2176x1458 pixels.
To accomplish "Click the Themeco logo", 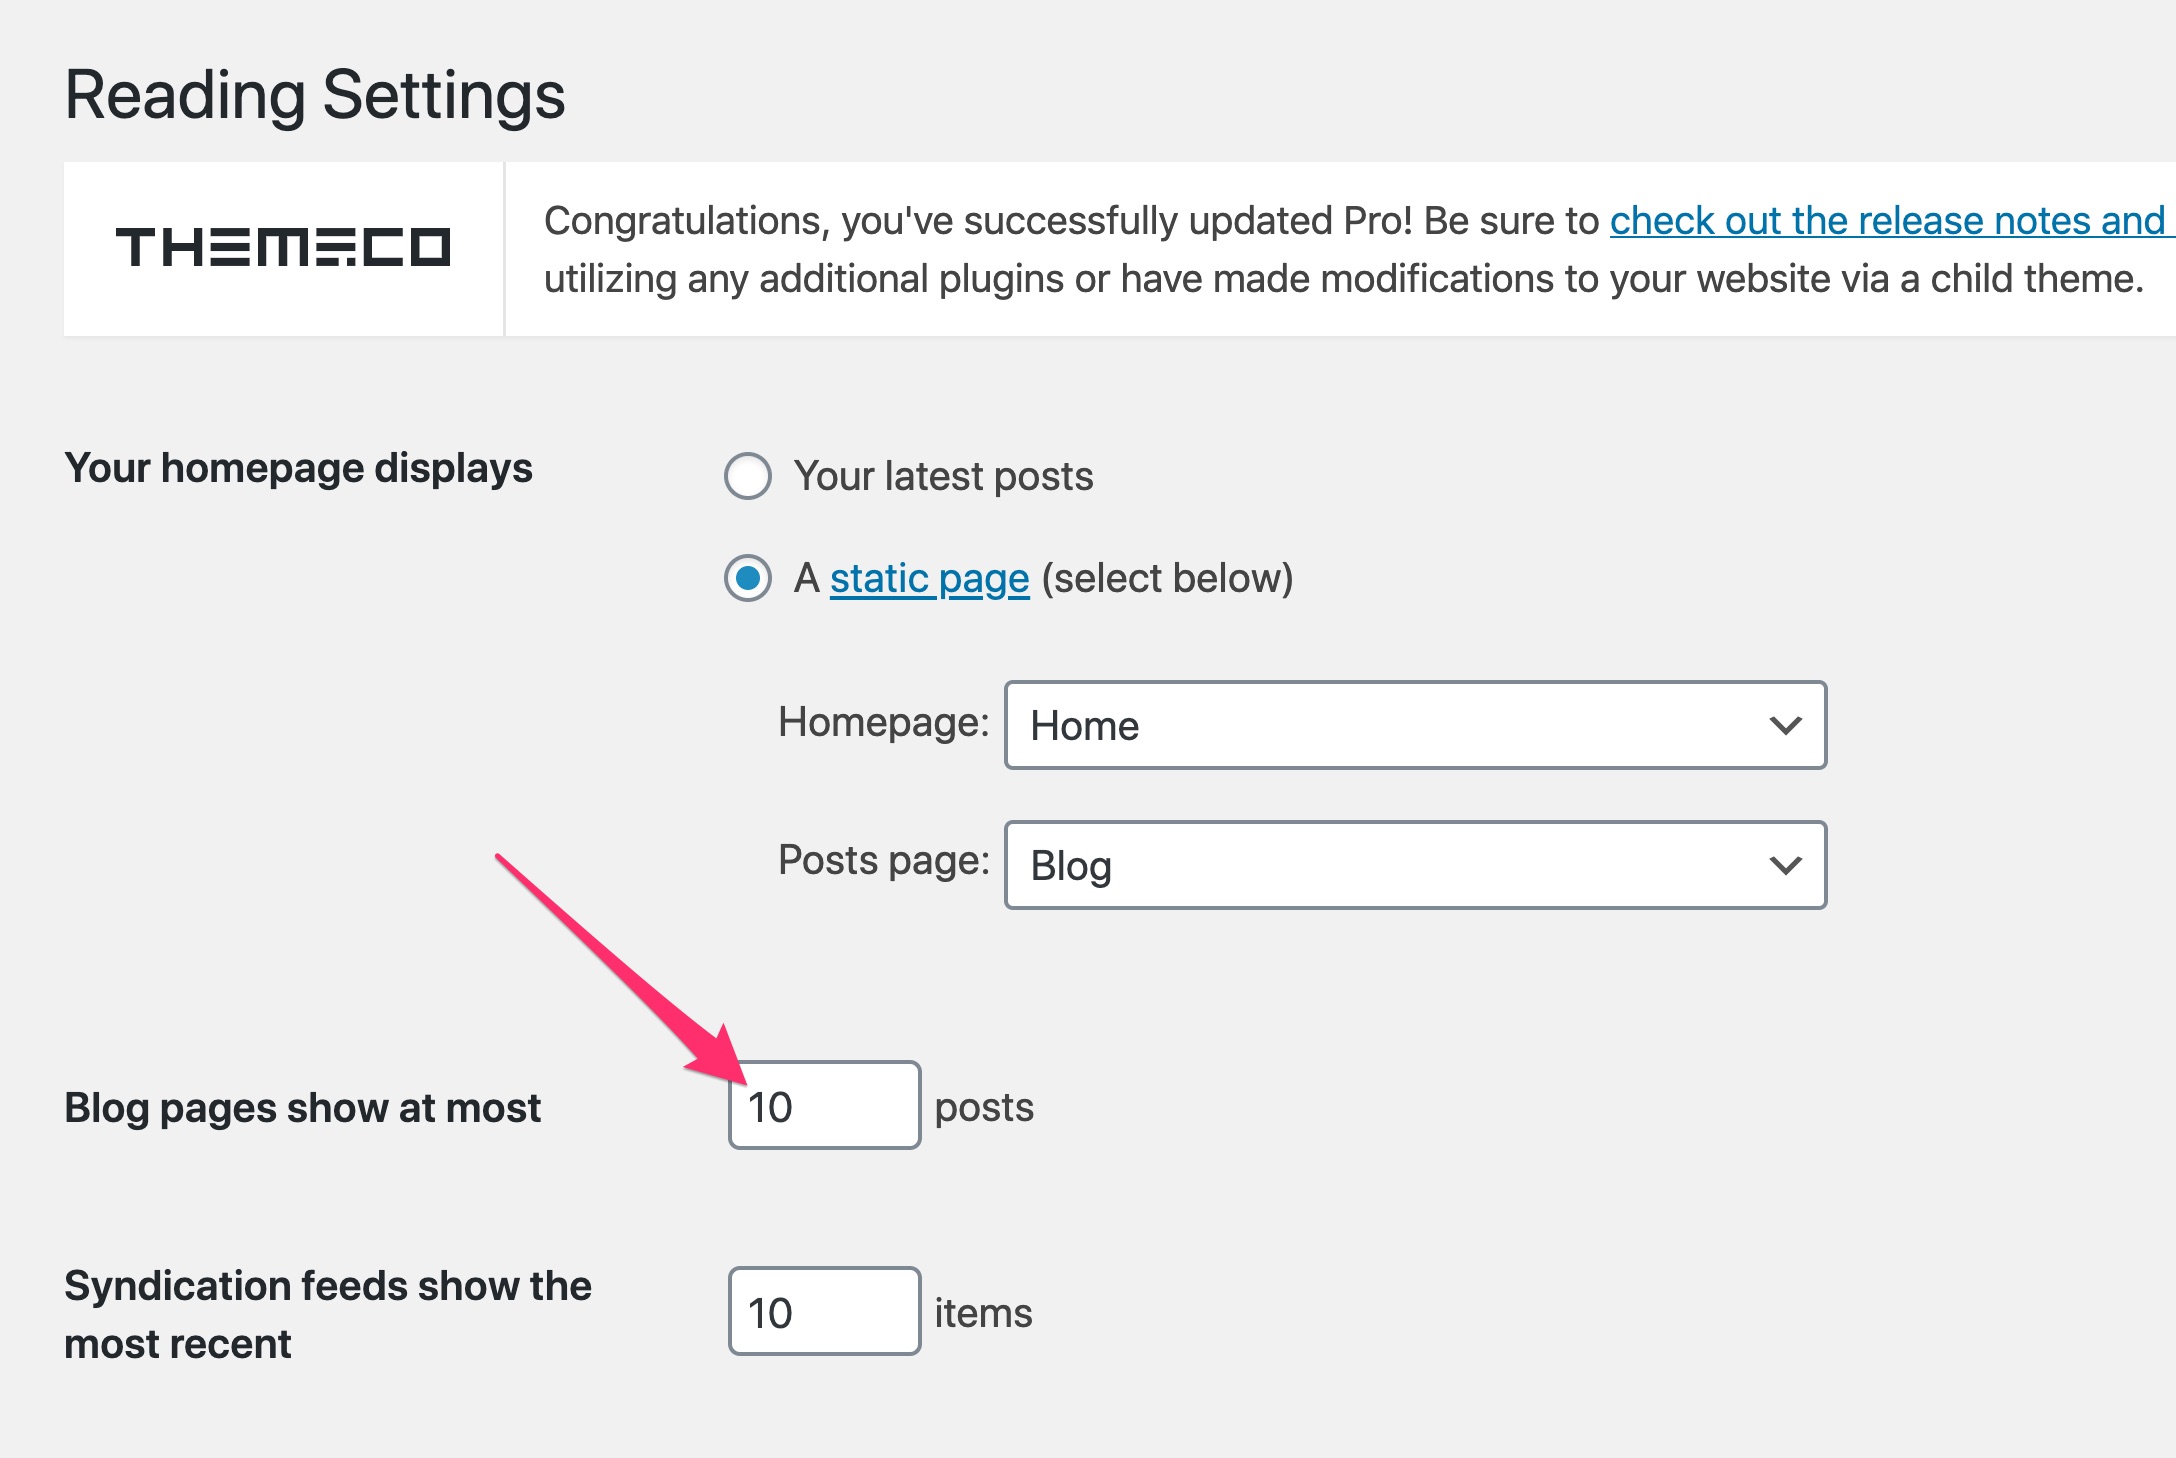I will (x=283, y=247).
